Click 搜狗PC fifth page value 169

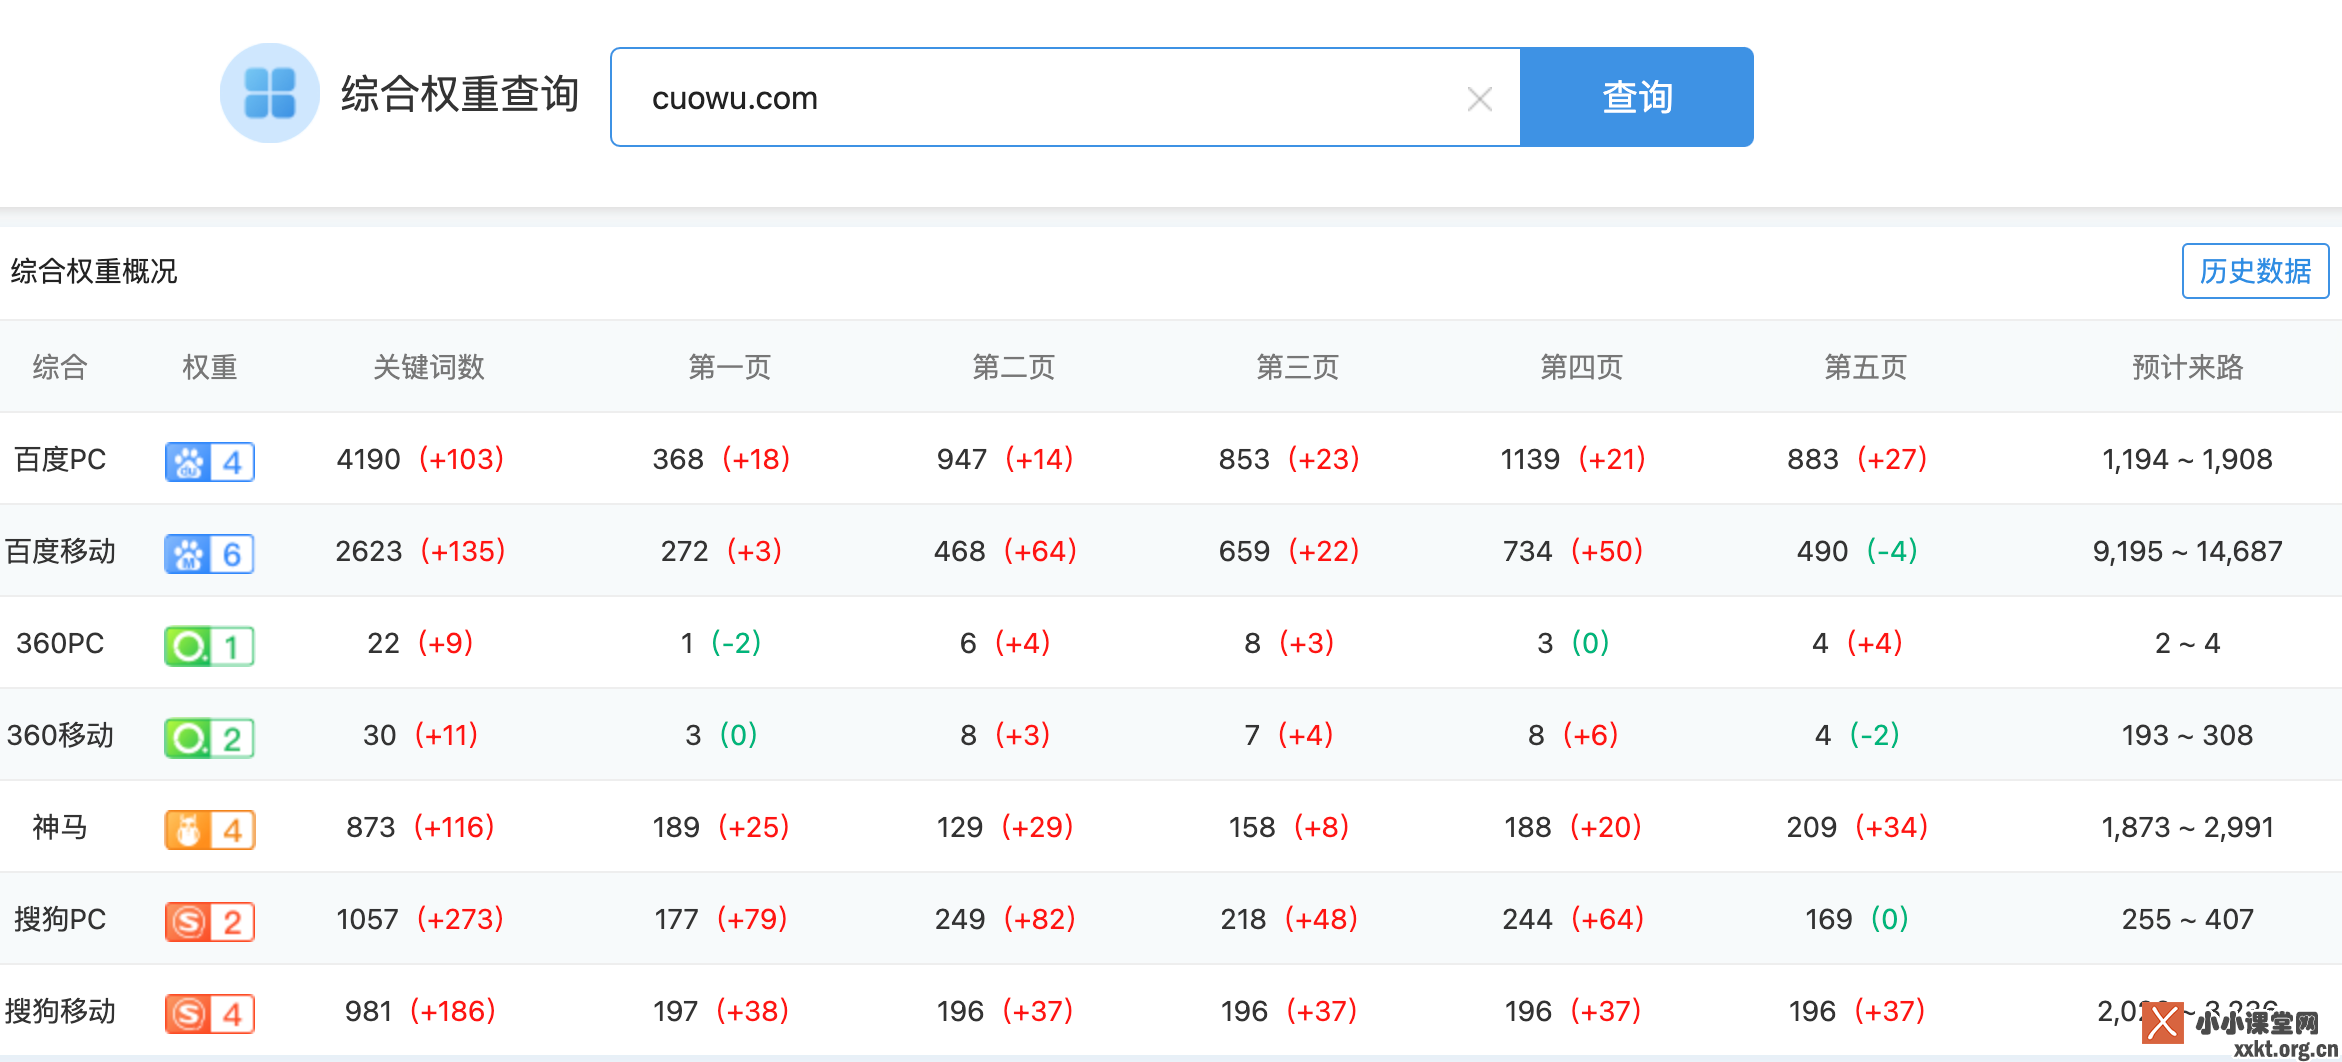[1828, 919]
